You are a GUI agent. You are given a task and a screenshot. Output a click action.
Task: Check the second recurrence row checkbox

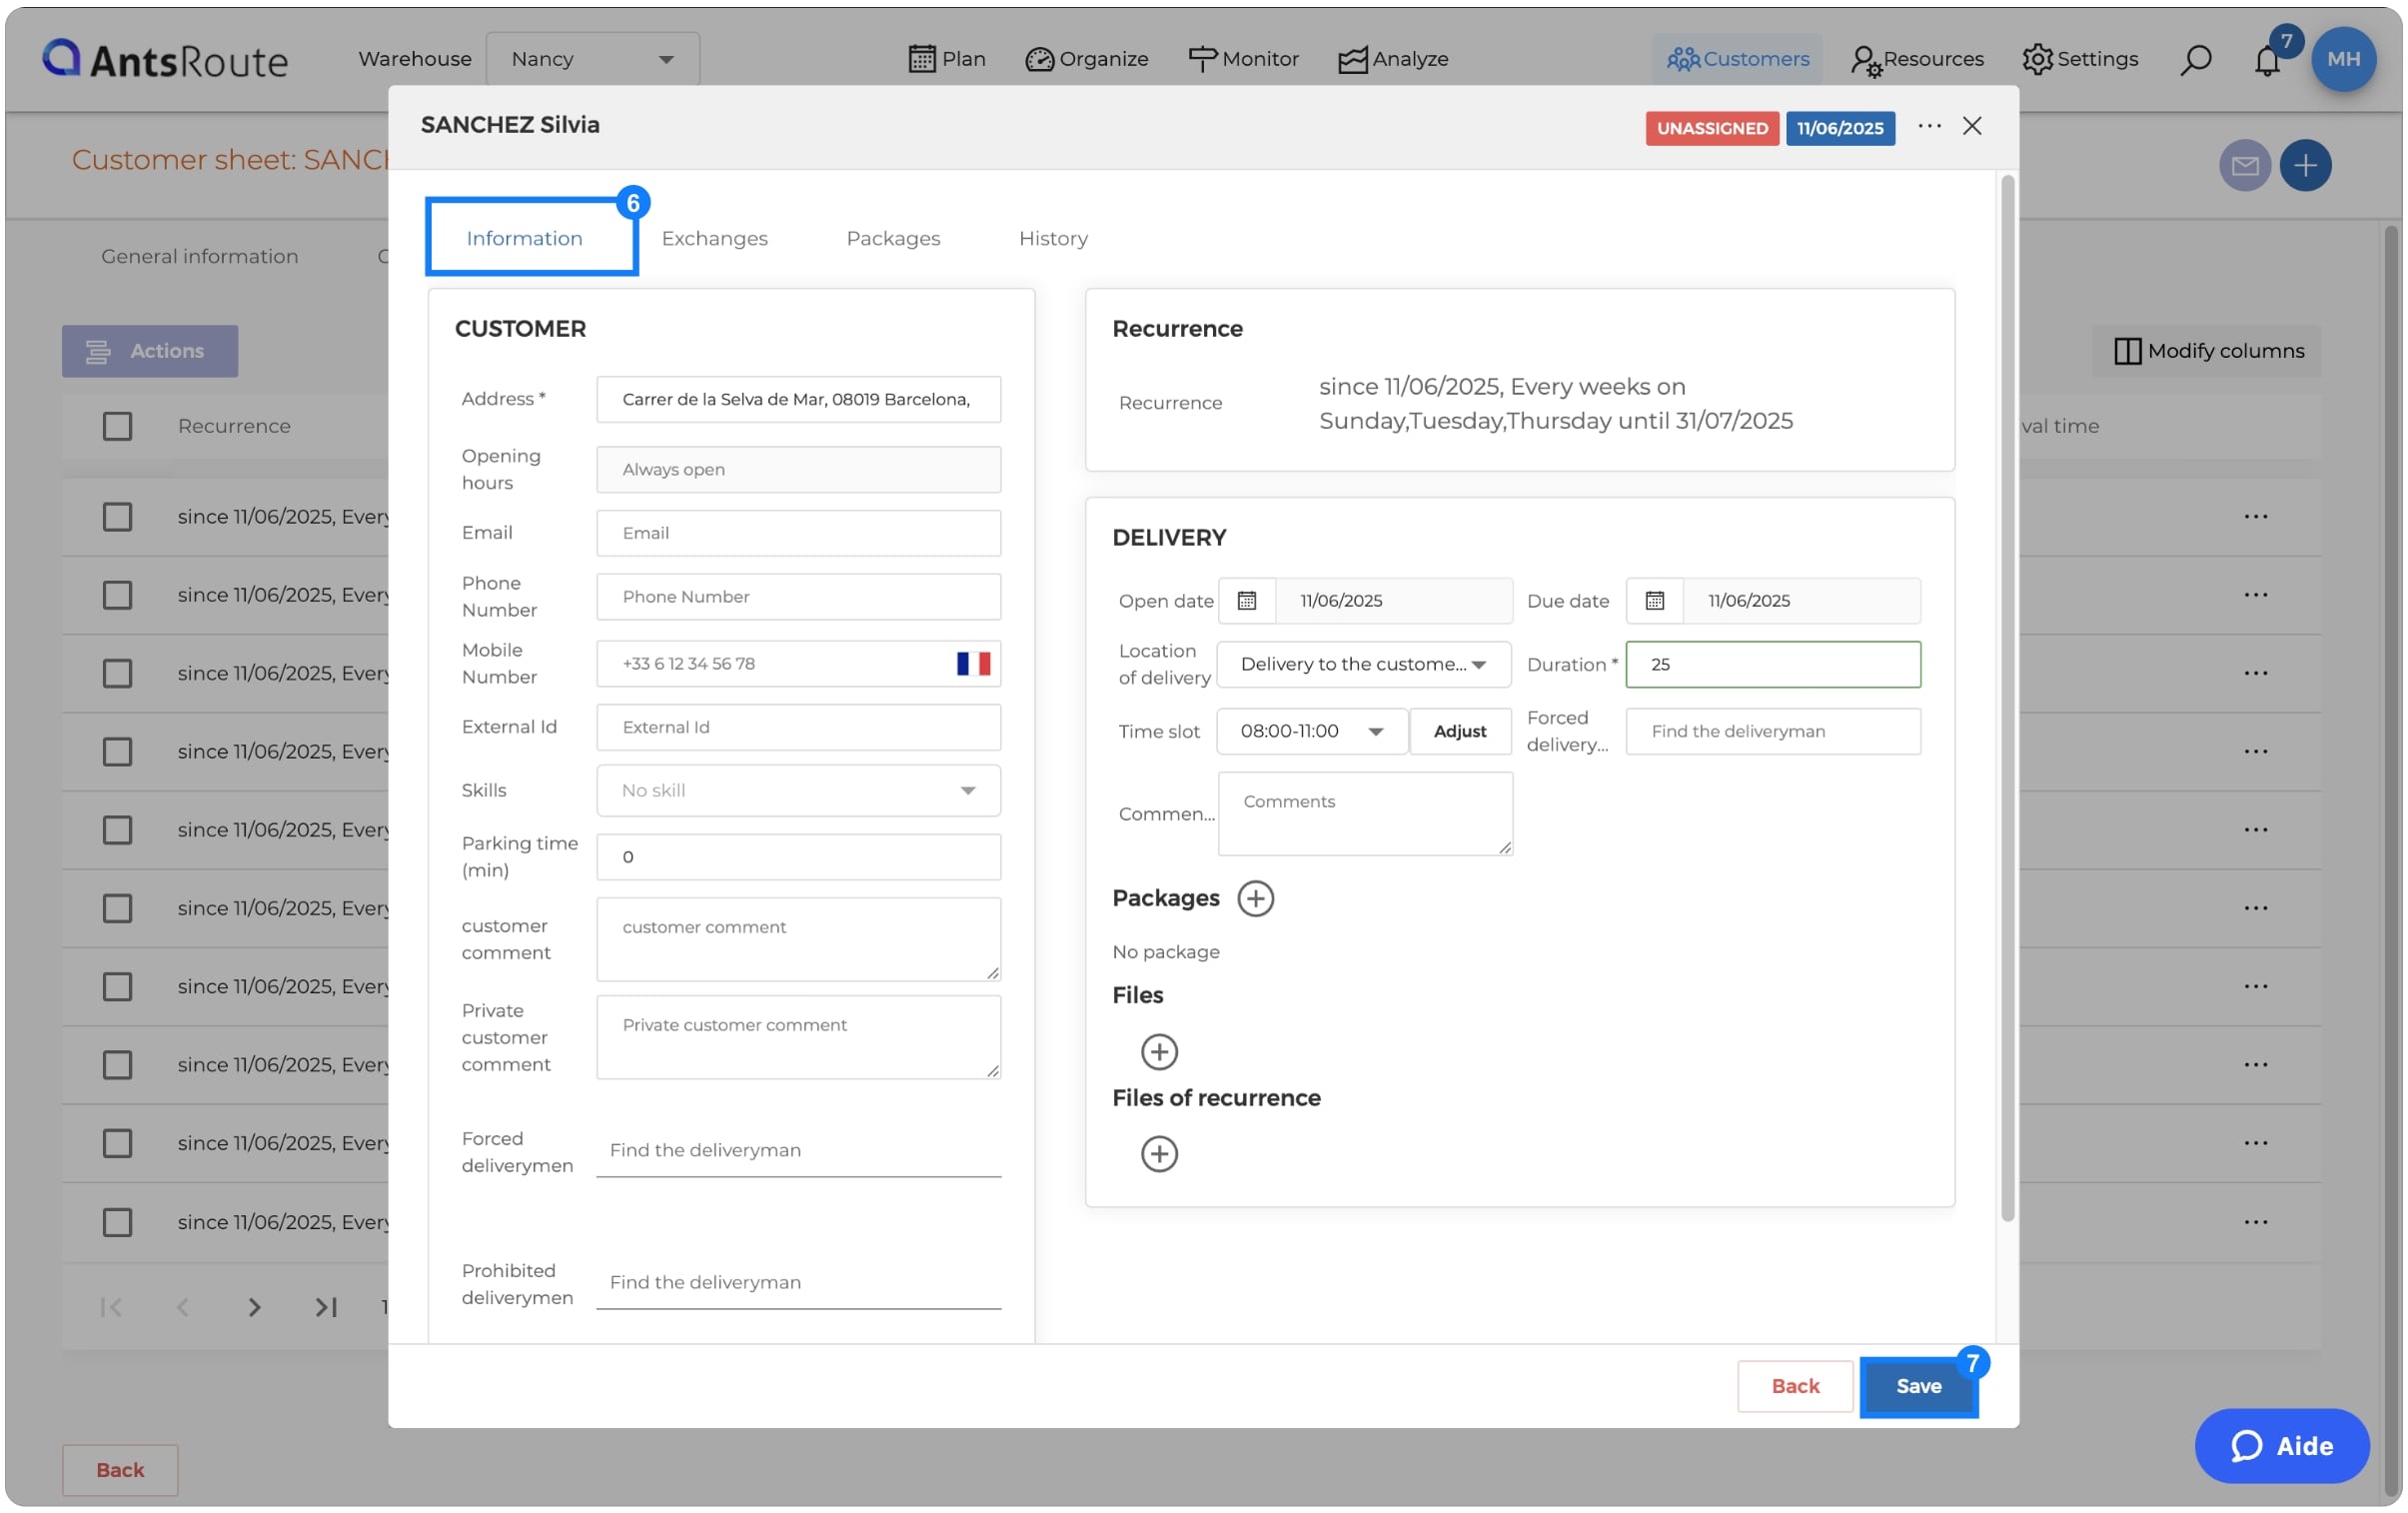pos(117,594)
